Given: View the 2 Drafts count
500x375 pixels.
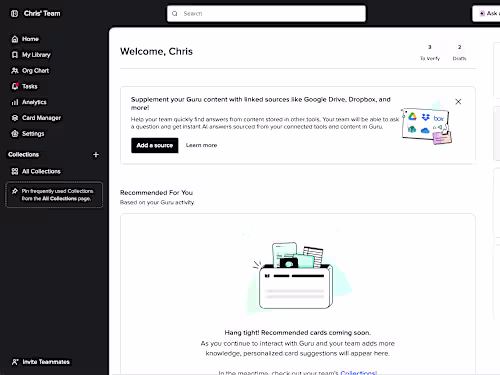Looking at the screenshot, I should (x=459, y=53).
